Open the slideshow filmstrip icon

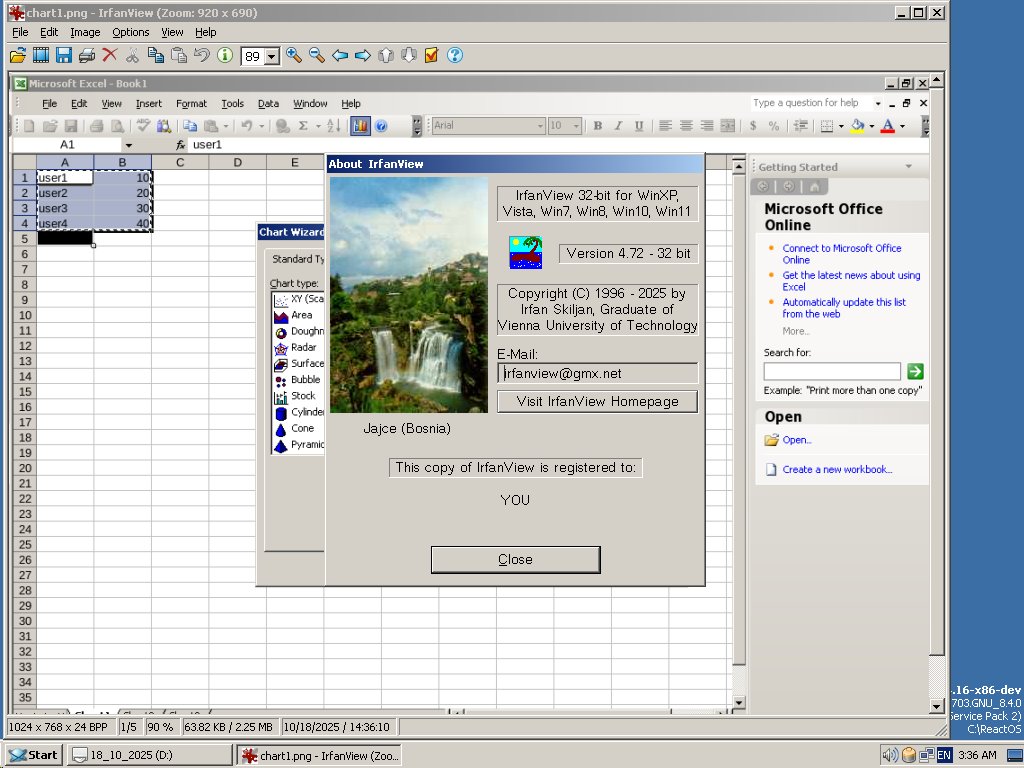pyautogui.click(x=40, y=56)
